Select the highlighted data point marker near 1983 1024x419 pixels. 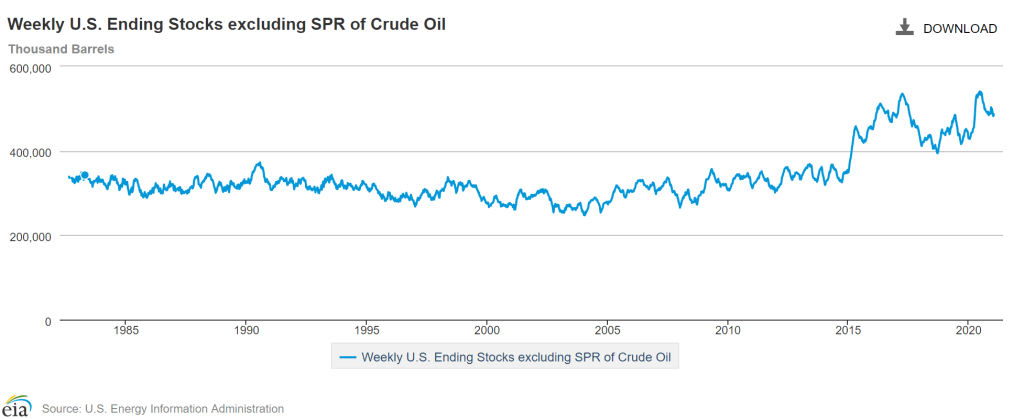pyautogui.click(x=85, y=175)
